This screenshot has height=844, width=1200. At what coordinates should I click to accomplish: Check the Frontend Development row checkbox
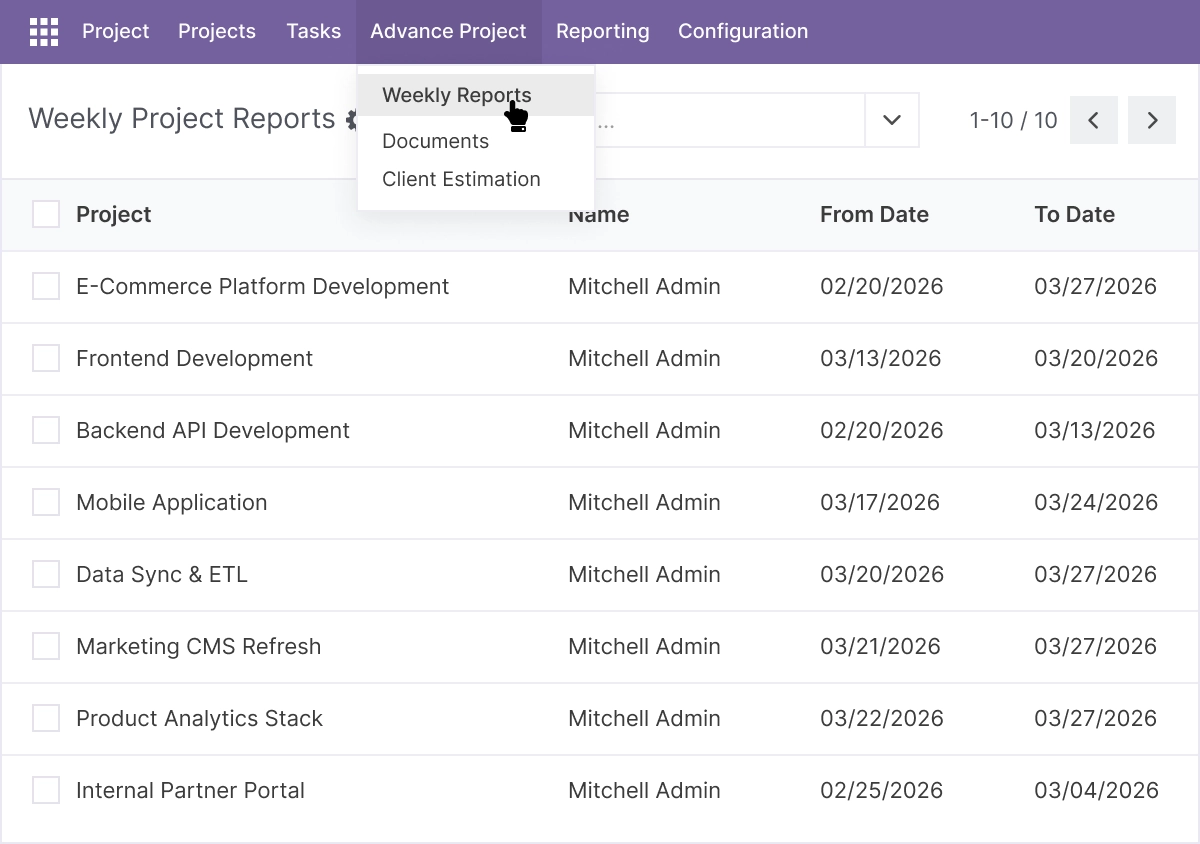click(x=46, y=358)
